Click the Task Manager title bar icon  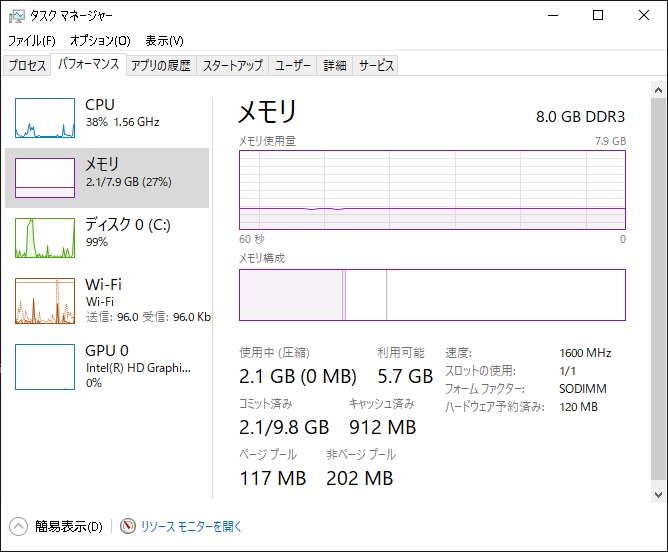point(16,16)
